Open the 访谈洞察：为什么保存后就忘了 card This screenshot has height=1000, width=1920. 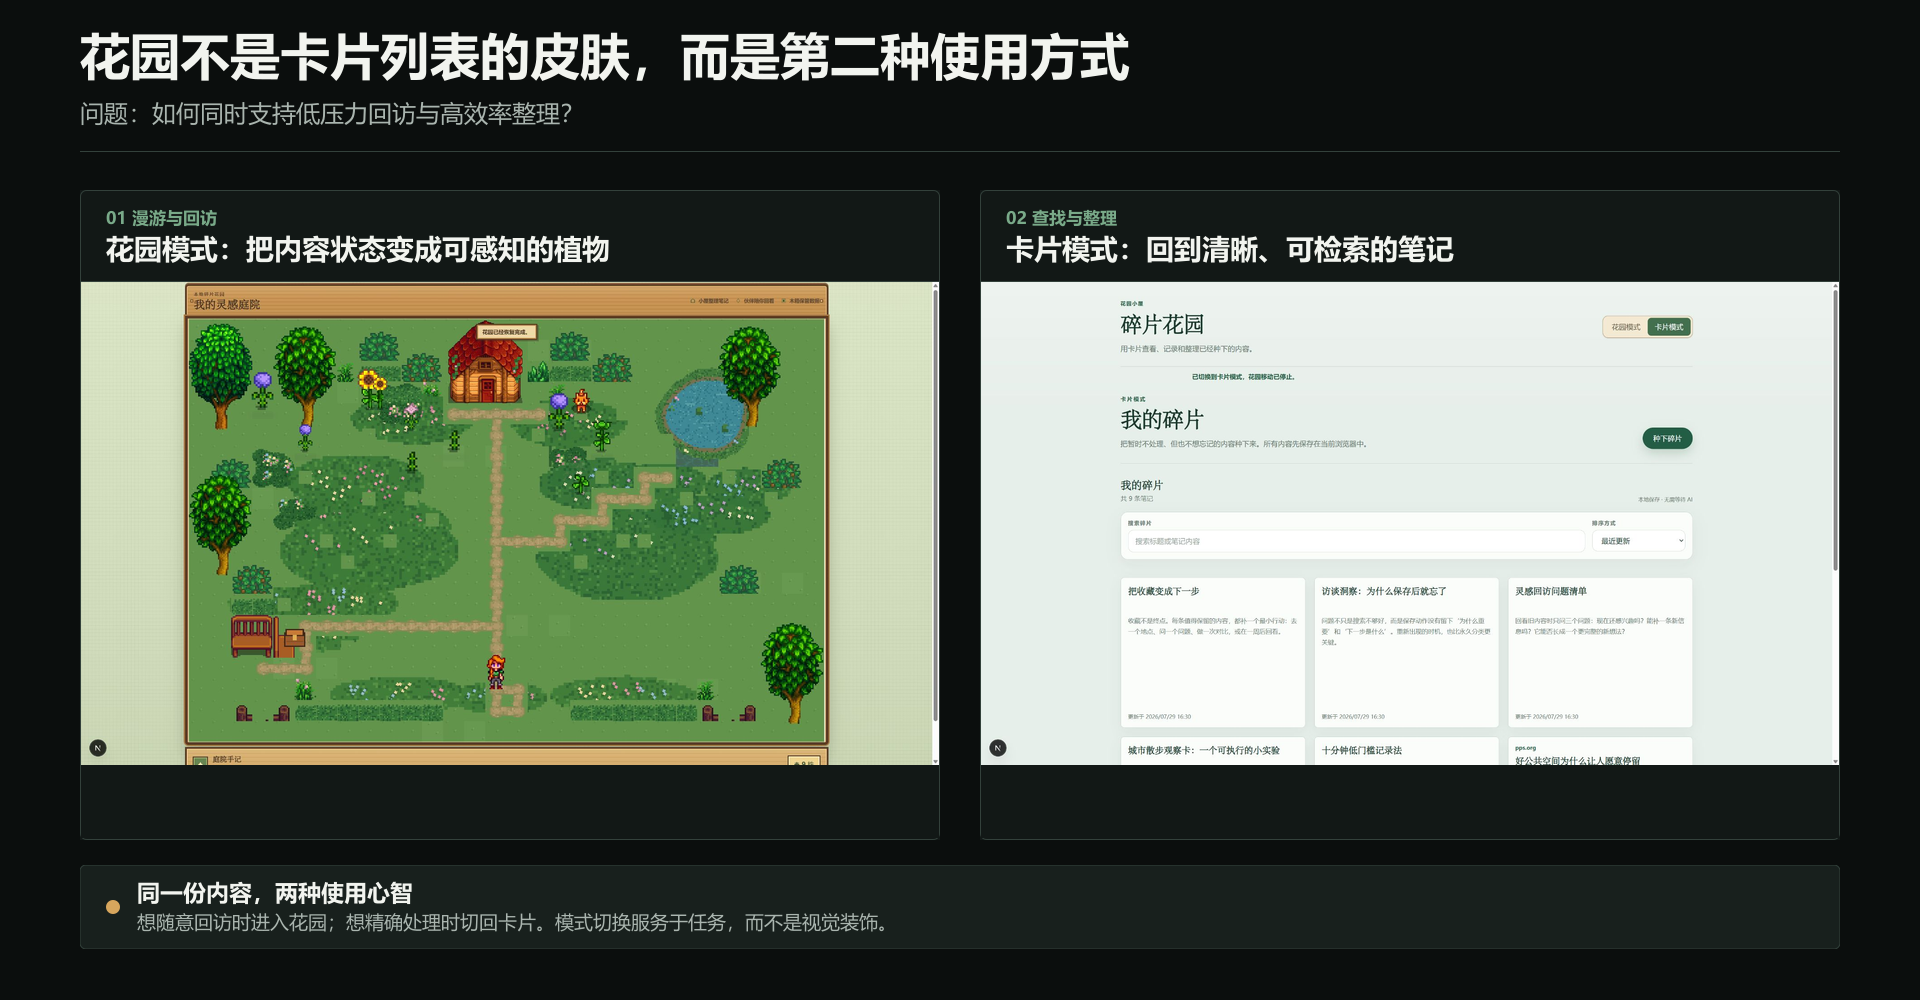tap(1406, 652)
